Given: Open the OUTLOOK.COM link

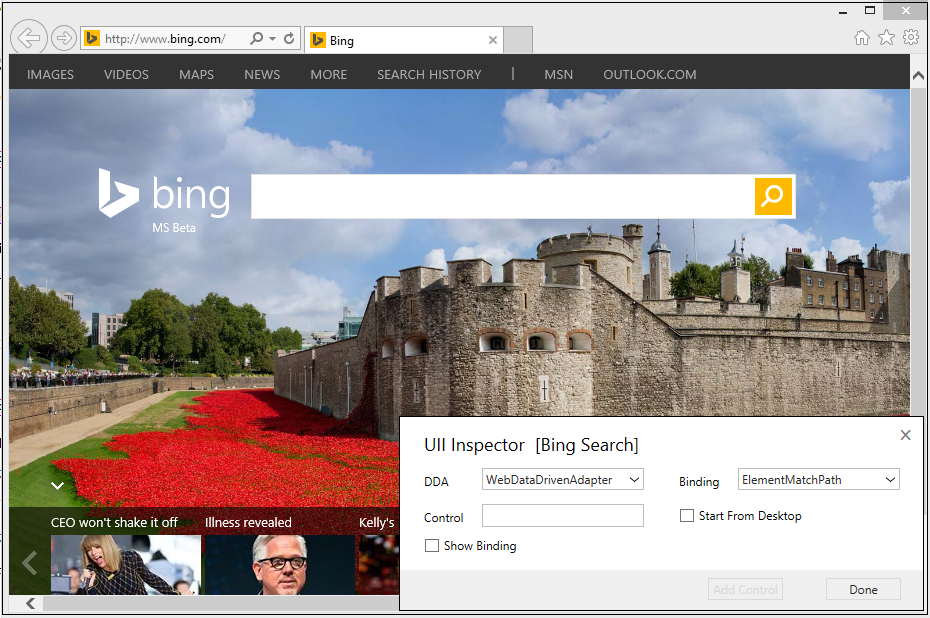Looking at the screenshot, I should [649, 73].
